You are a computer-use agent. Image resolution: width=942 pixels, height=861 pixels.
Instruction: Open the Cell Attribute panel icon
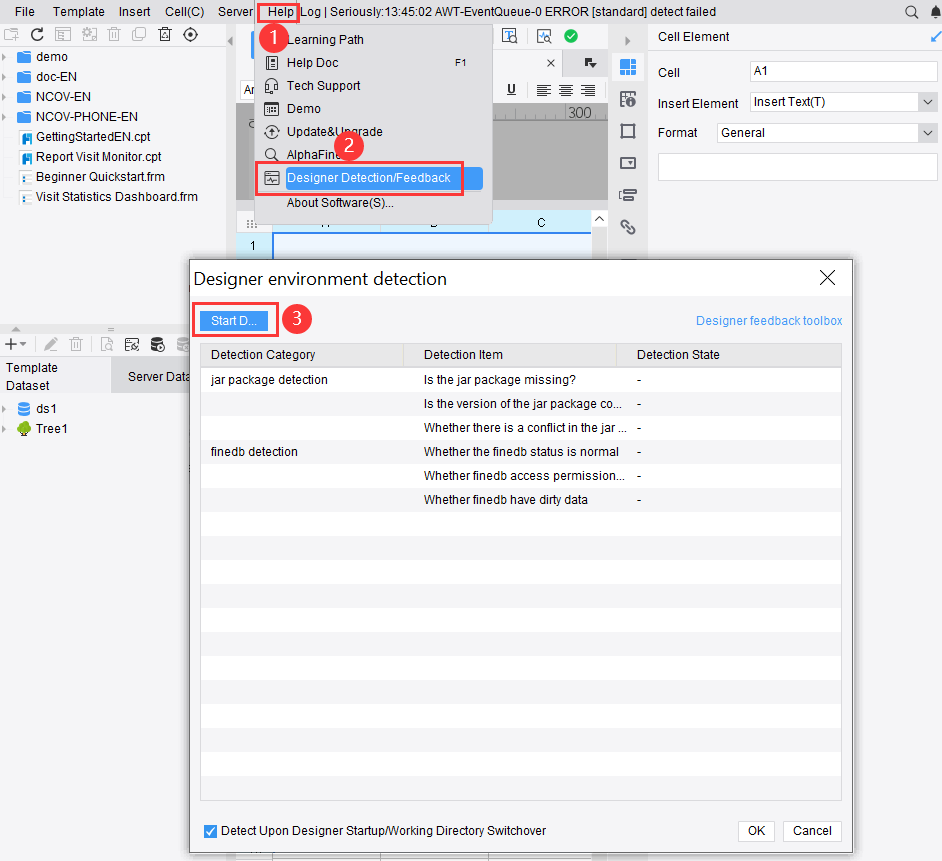pos(628,98)
